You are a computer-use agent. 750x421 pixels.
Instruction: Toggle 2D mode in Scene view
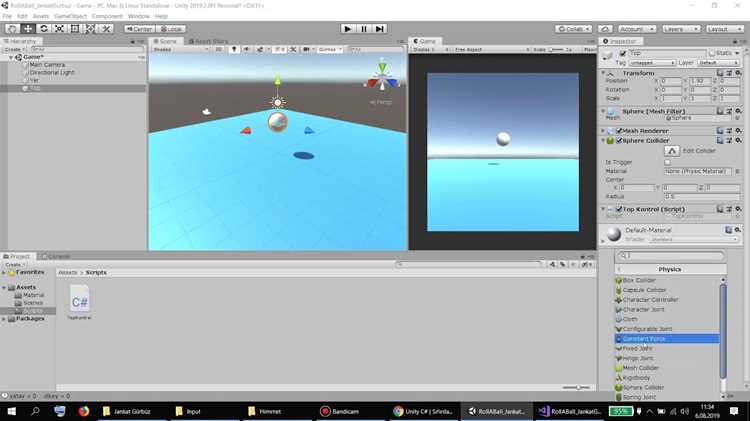pyautogui.click(x=219, y=49)
